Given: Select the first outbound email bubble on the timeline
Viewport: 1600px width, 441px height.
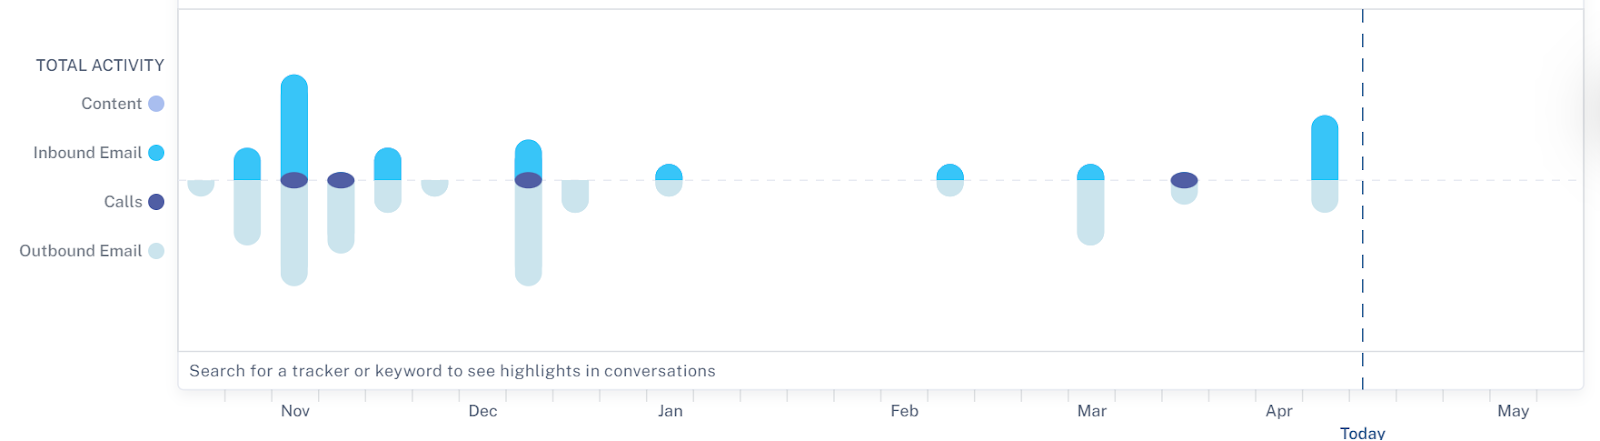Looking at the screenshot, I should (201, 187).
